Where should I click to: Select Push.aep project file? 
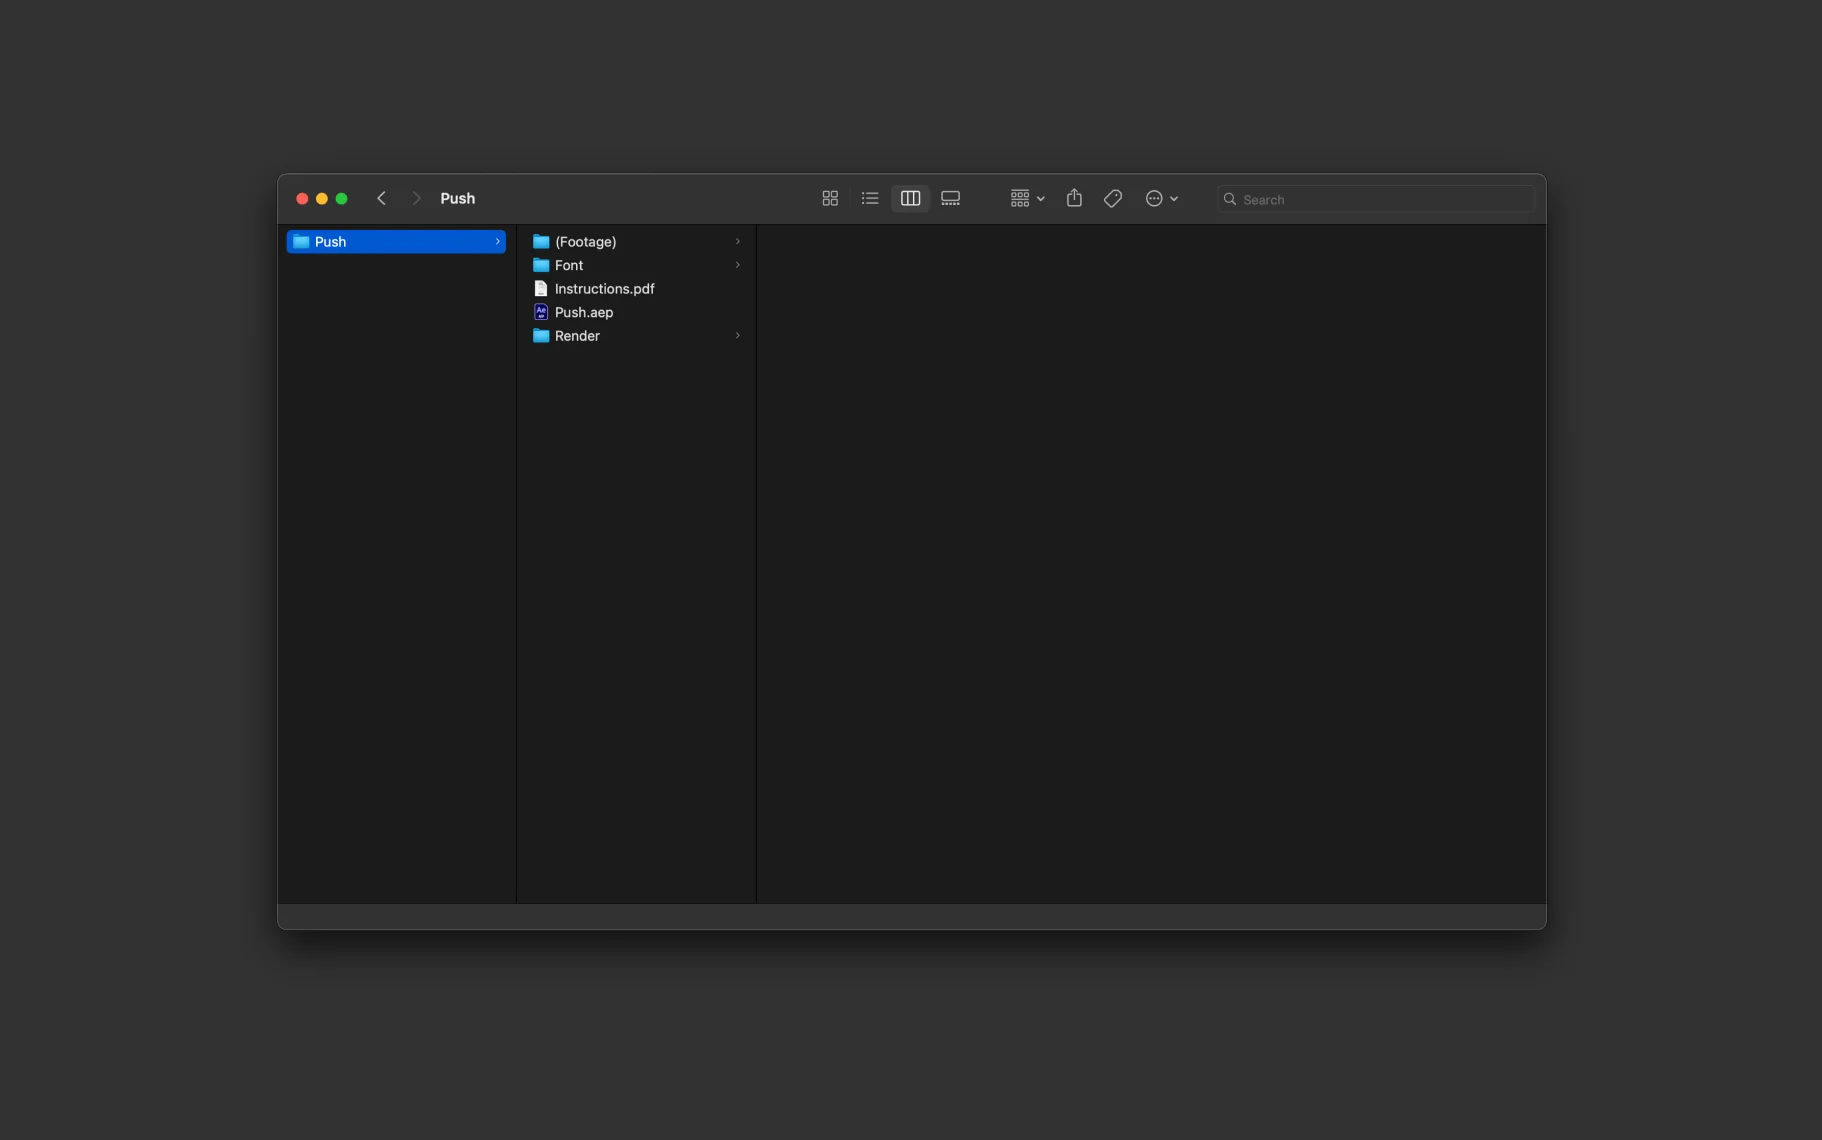[x=636, y=312]
